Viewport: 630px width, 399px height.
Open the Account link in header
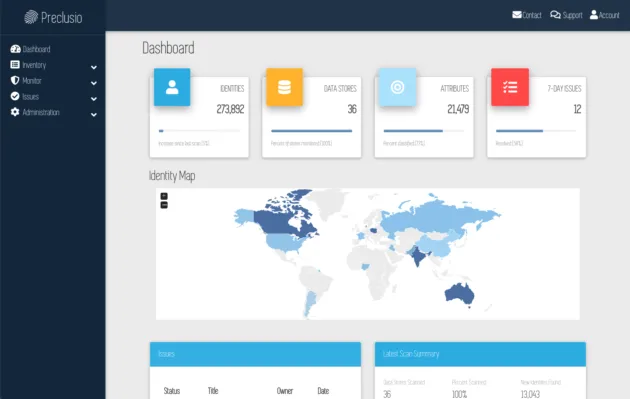coord(609,15)
